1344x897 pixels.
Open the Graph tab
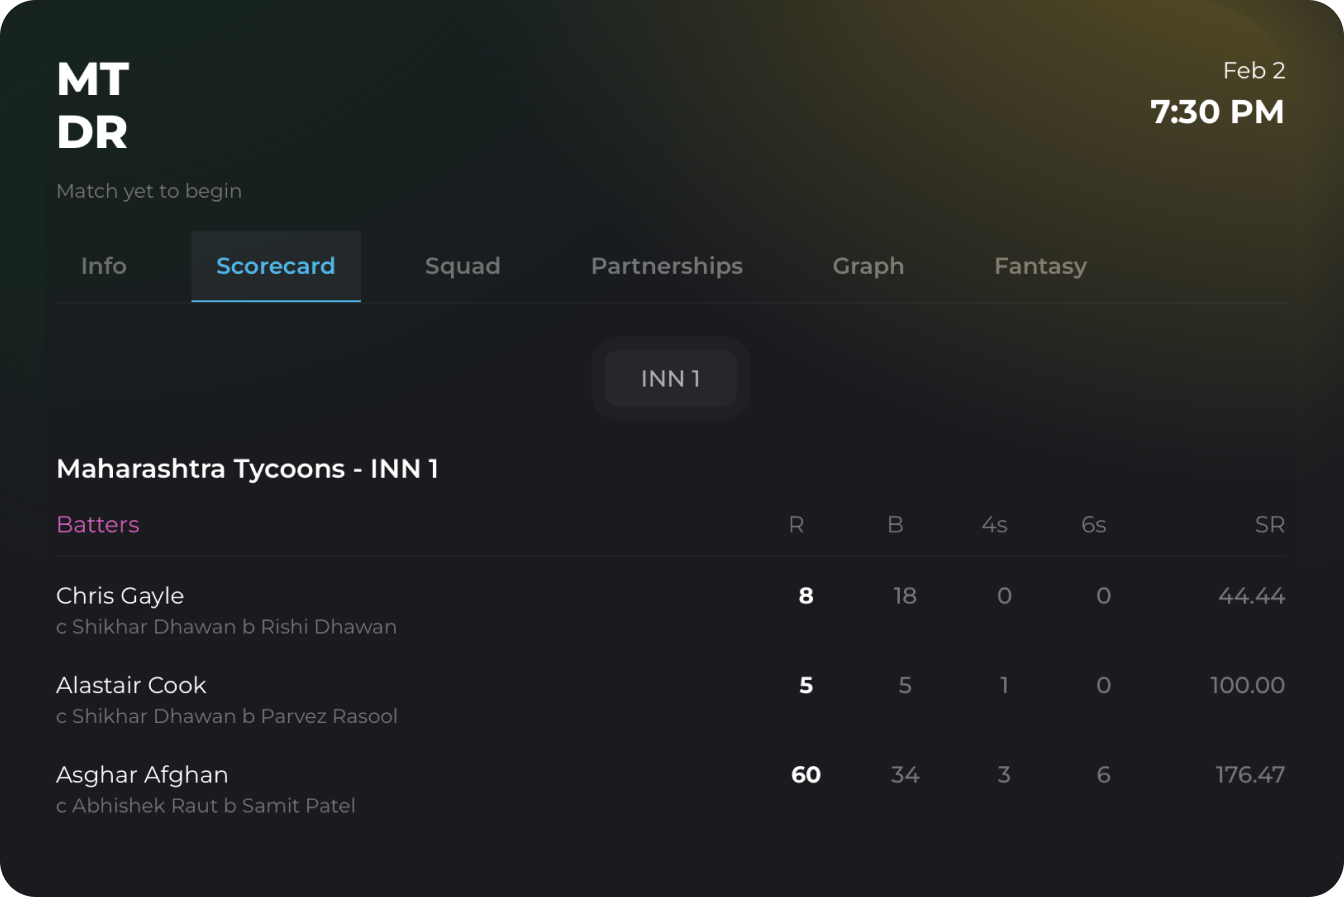(x=868, y=266)
